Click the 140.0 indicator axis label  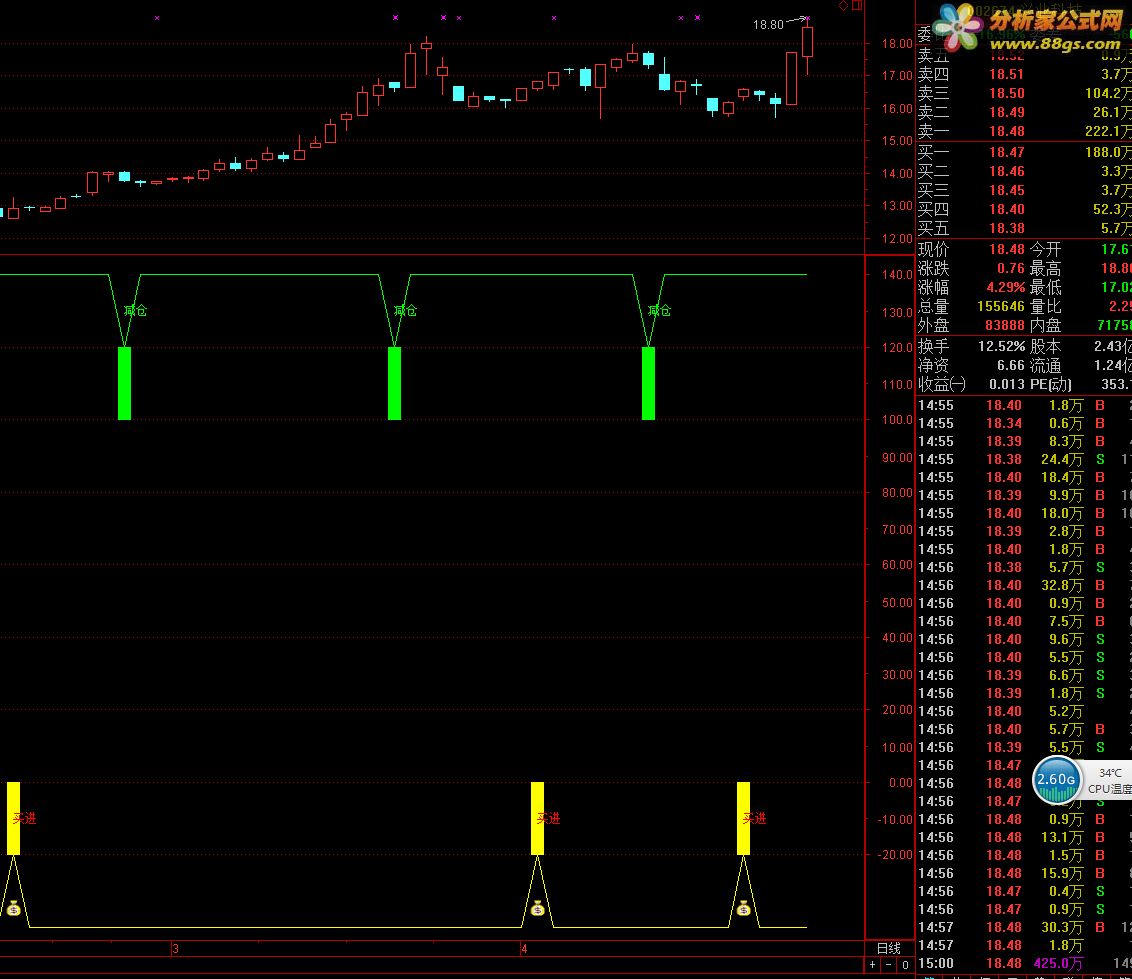coord(897,274)
